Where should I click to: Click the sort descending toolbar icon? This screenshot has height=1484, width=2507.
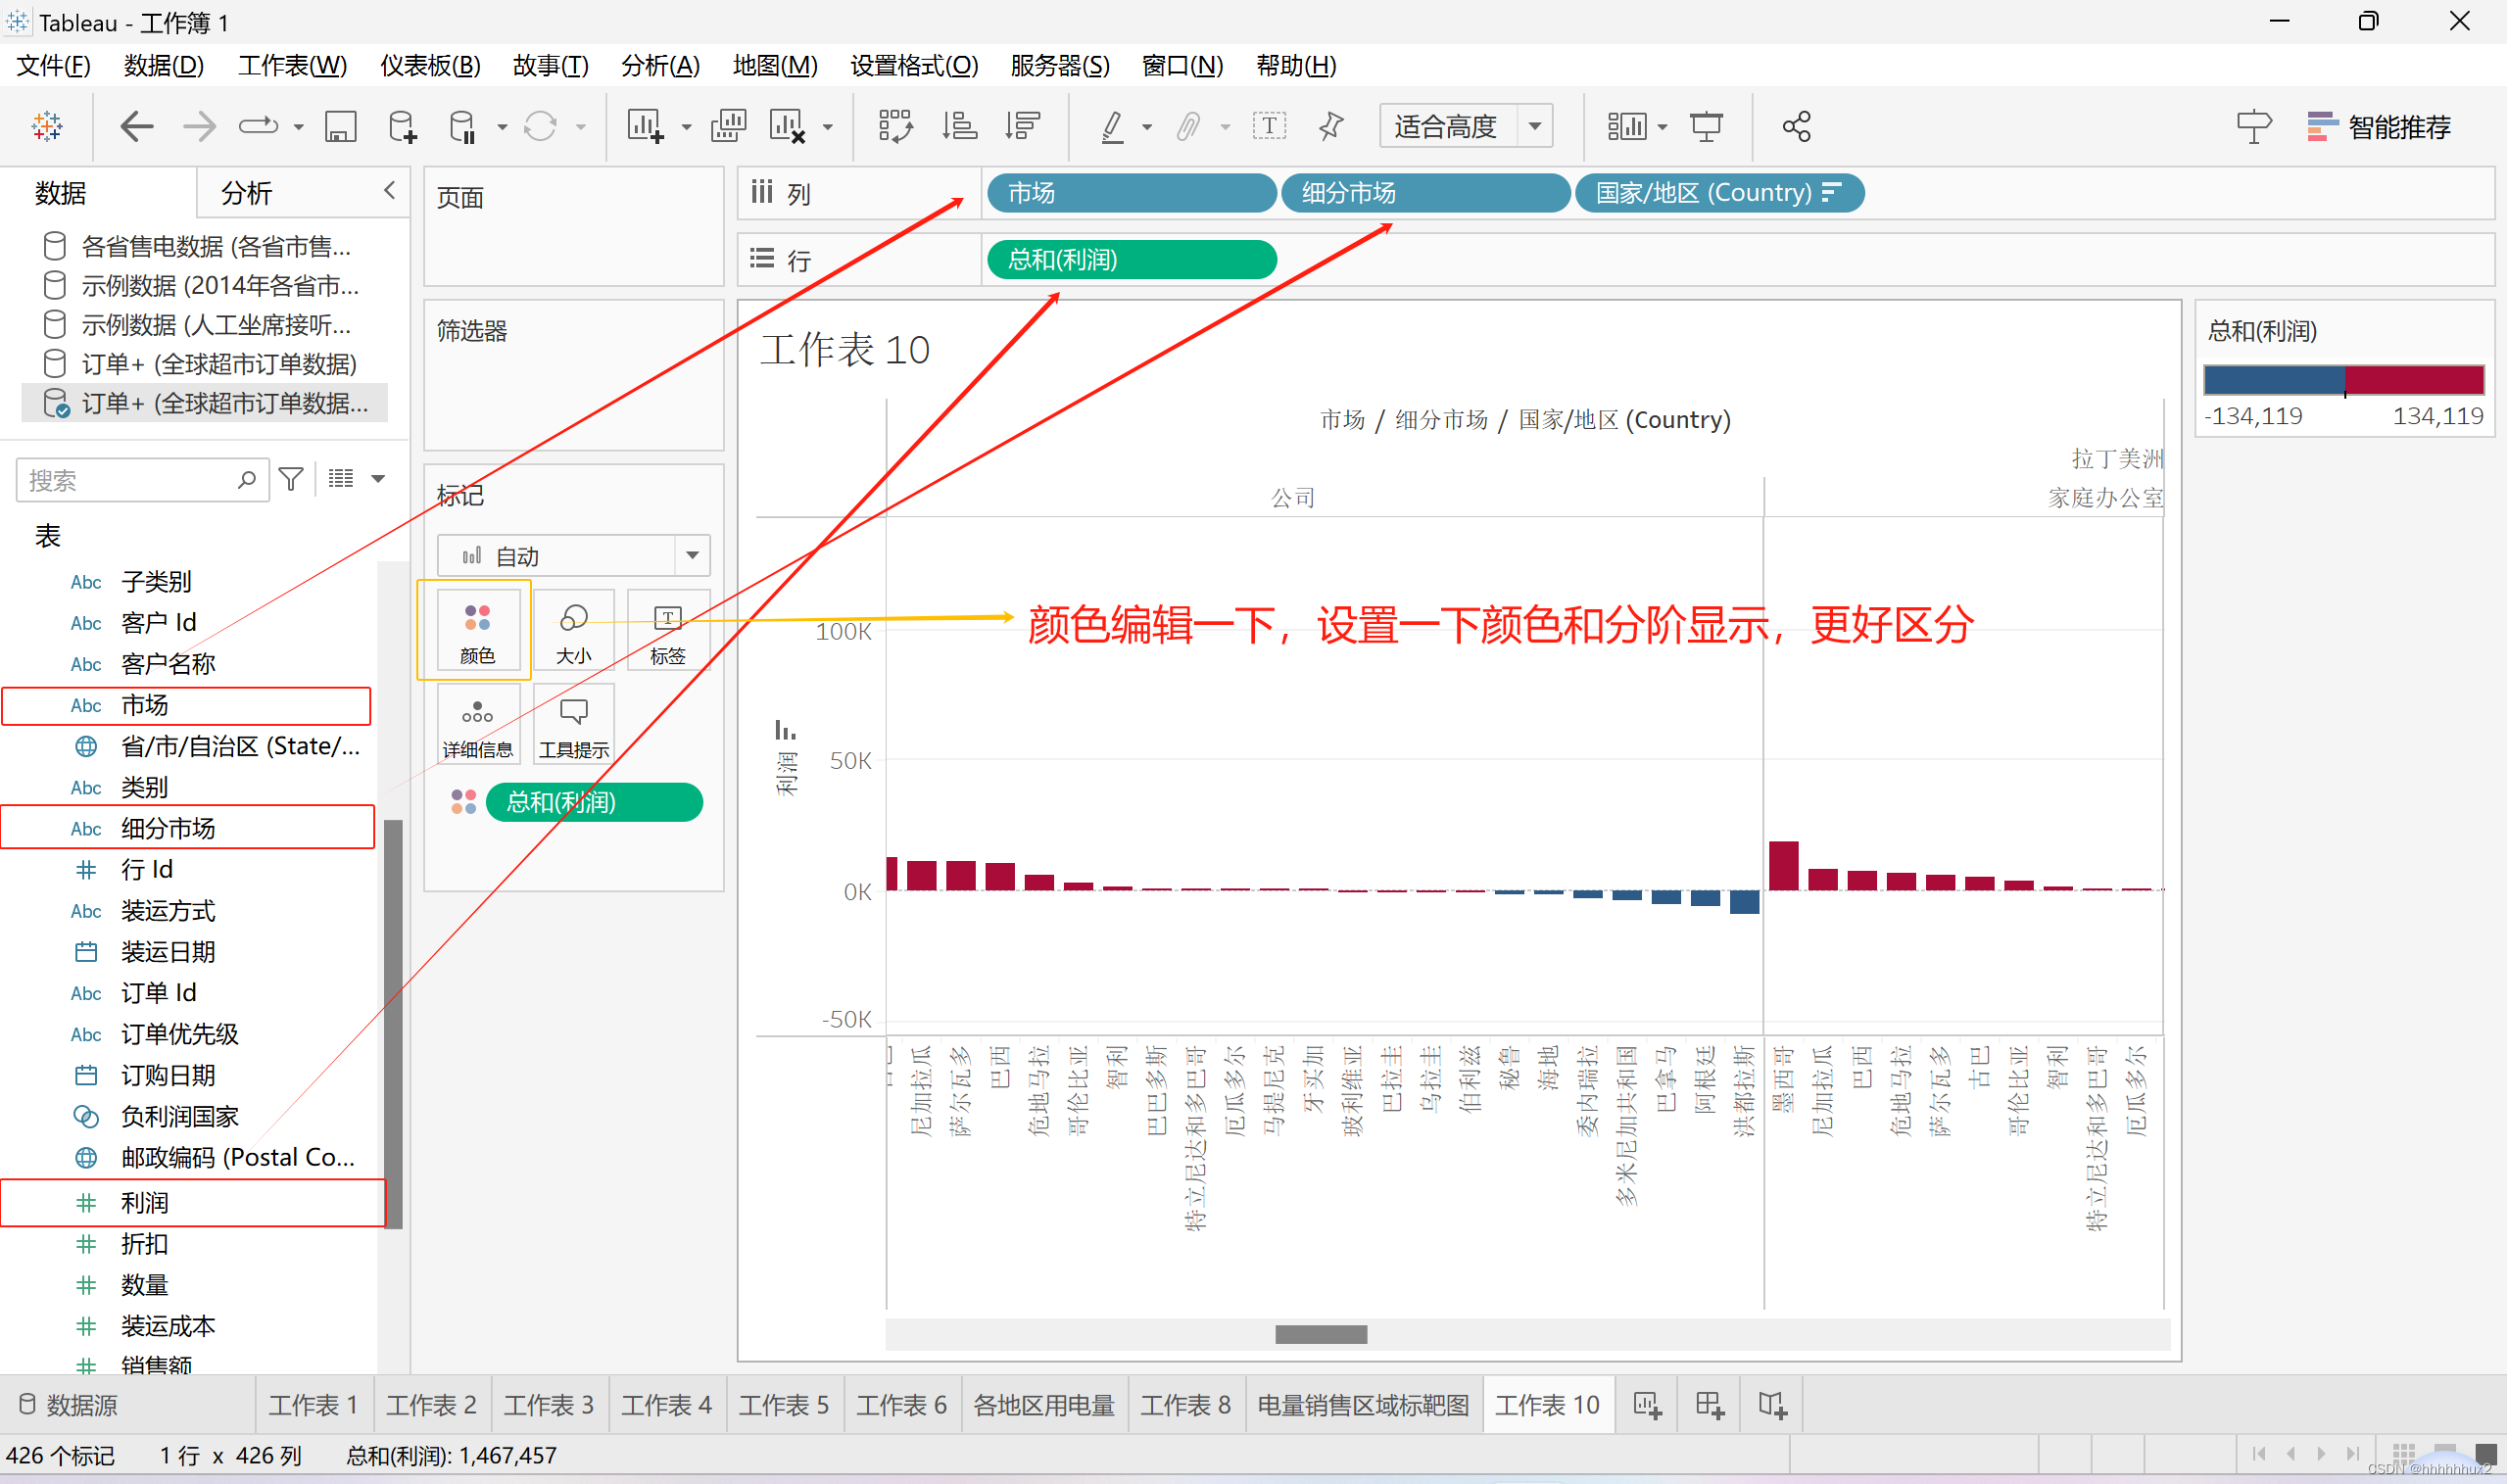1023,127
